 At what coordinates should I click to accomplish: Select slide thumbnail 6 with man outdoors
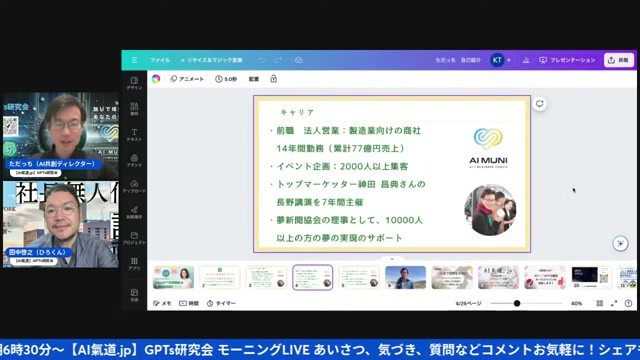pyautogui.click(x=405, y=278)
